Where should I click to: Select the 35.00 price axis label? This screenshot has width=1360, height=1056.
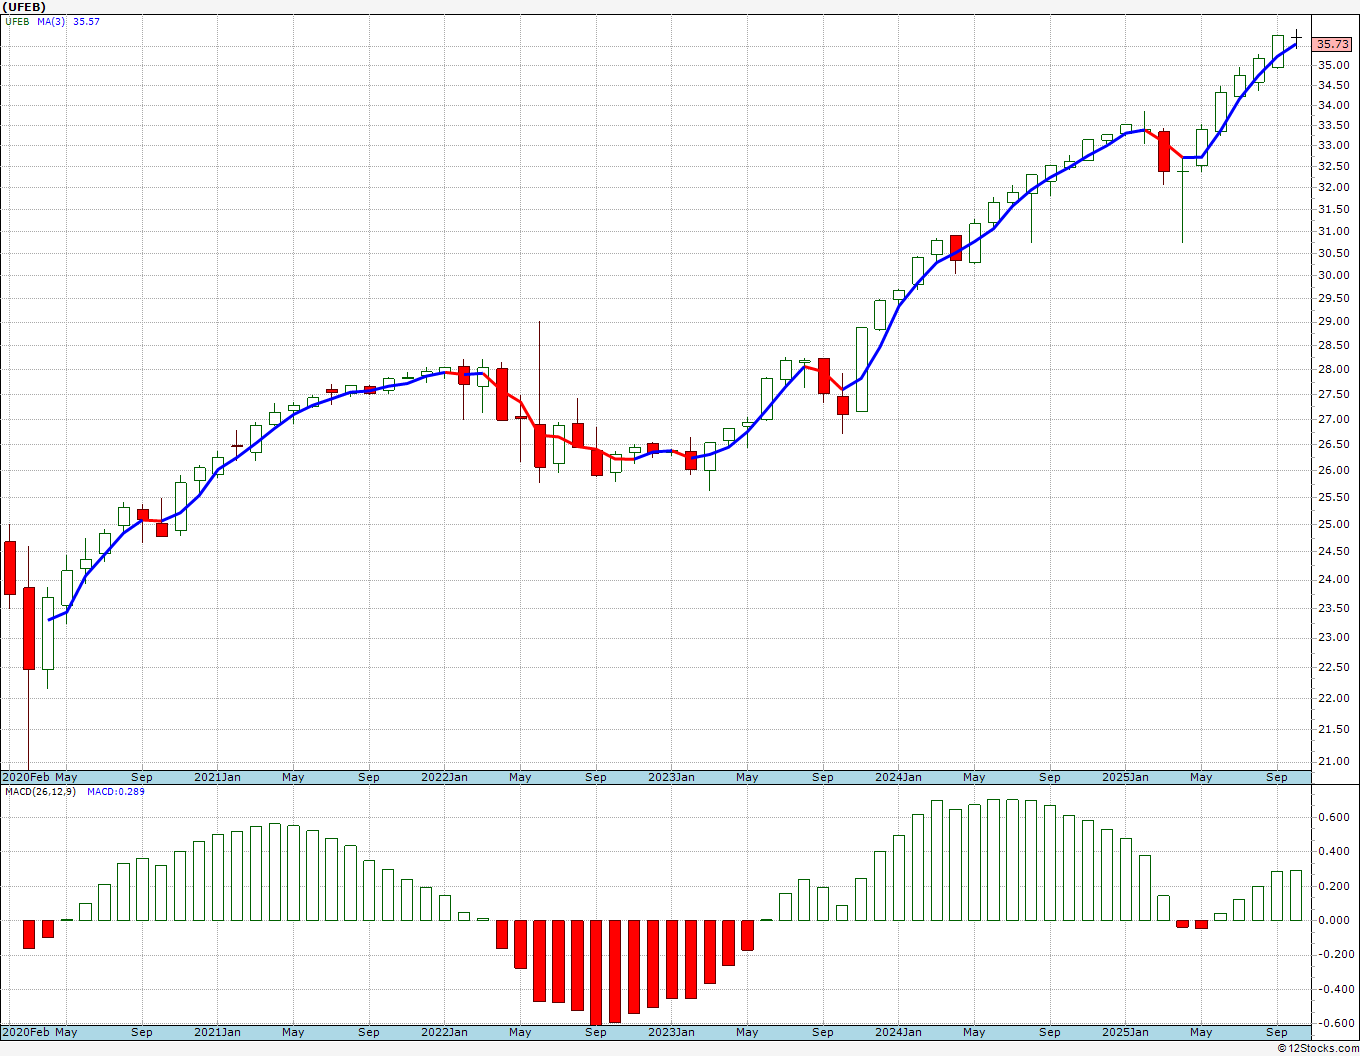(x=1332, y=65)
